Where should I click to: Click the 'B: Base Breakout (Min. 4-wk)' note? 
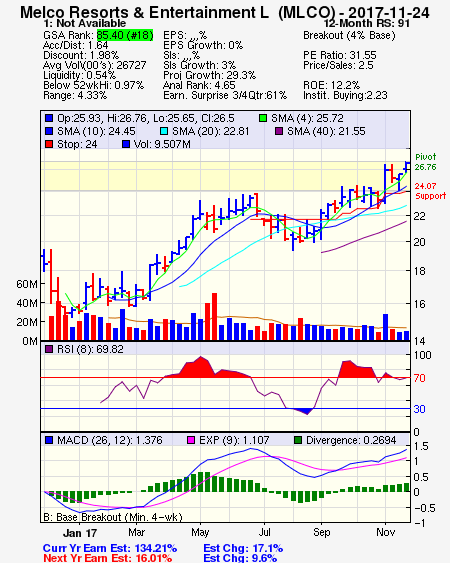113,517
